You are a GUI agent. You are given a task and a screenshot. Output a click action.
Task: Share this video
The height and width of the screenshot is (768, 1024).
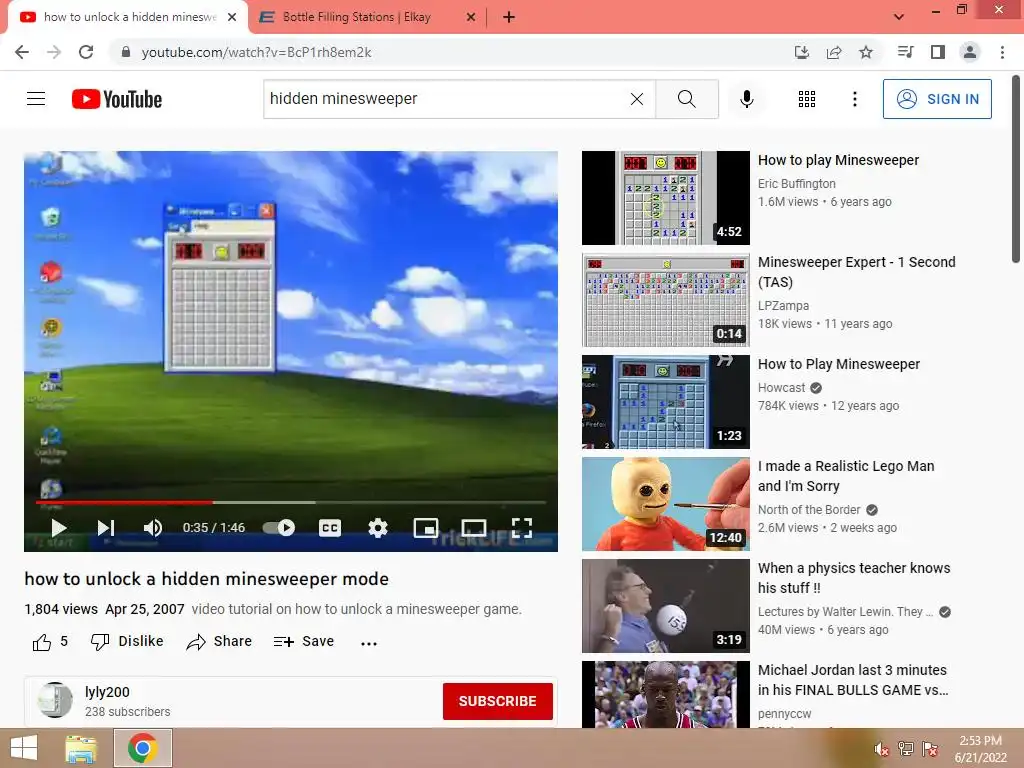coord(219,641)
